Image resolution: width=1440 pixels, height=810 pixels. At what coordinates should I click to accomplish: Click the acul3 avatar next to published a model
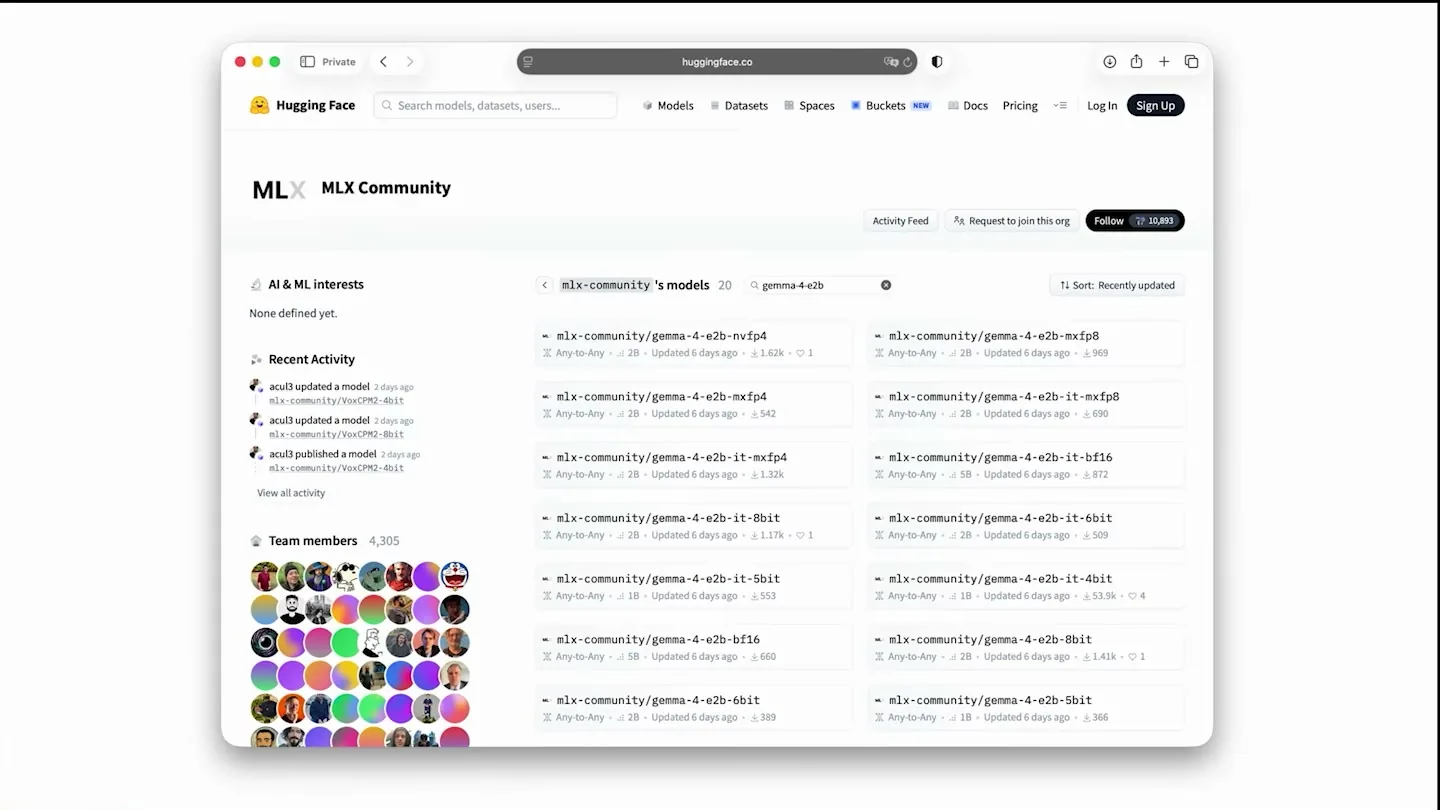click(256, 454)
